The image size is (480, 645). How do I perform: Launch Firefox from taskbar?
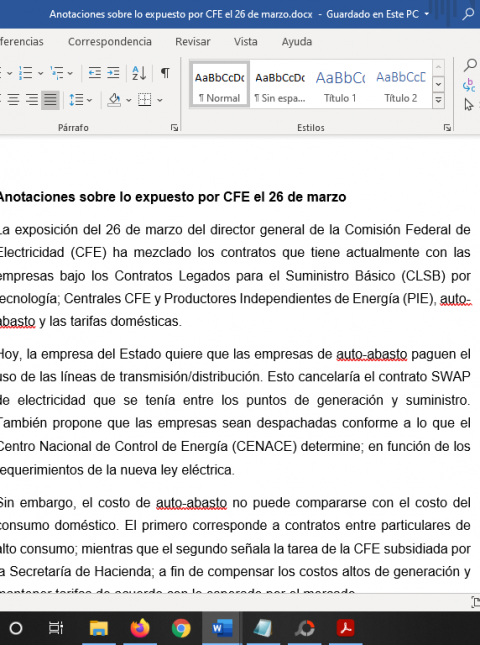[x=140, y=628]
